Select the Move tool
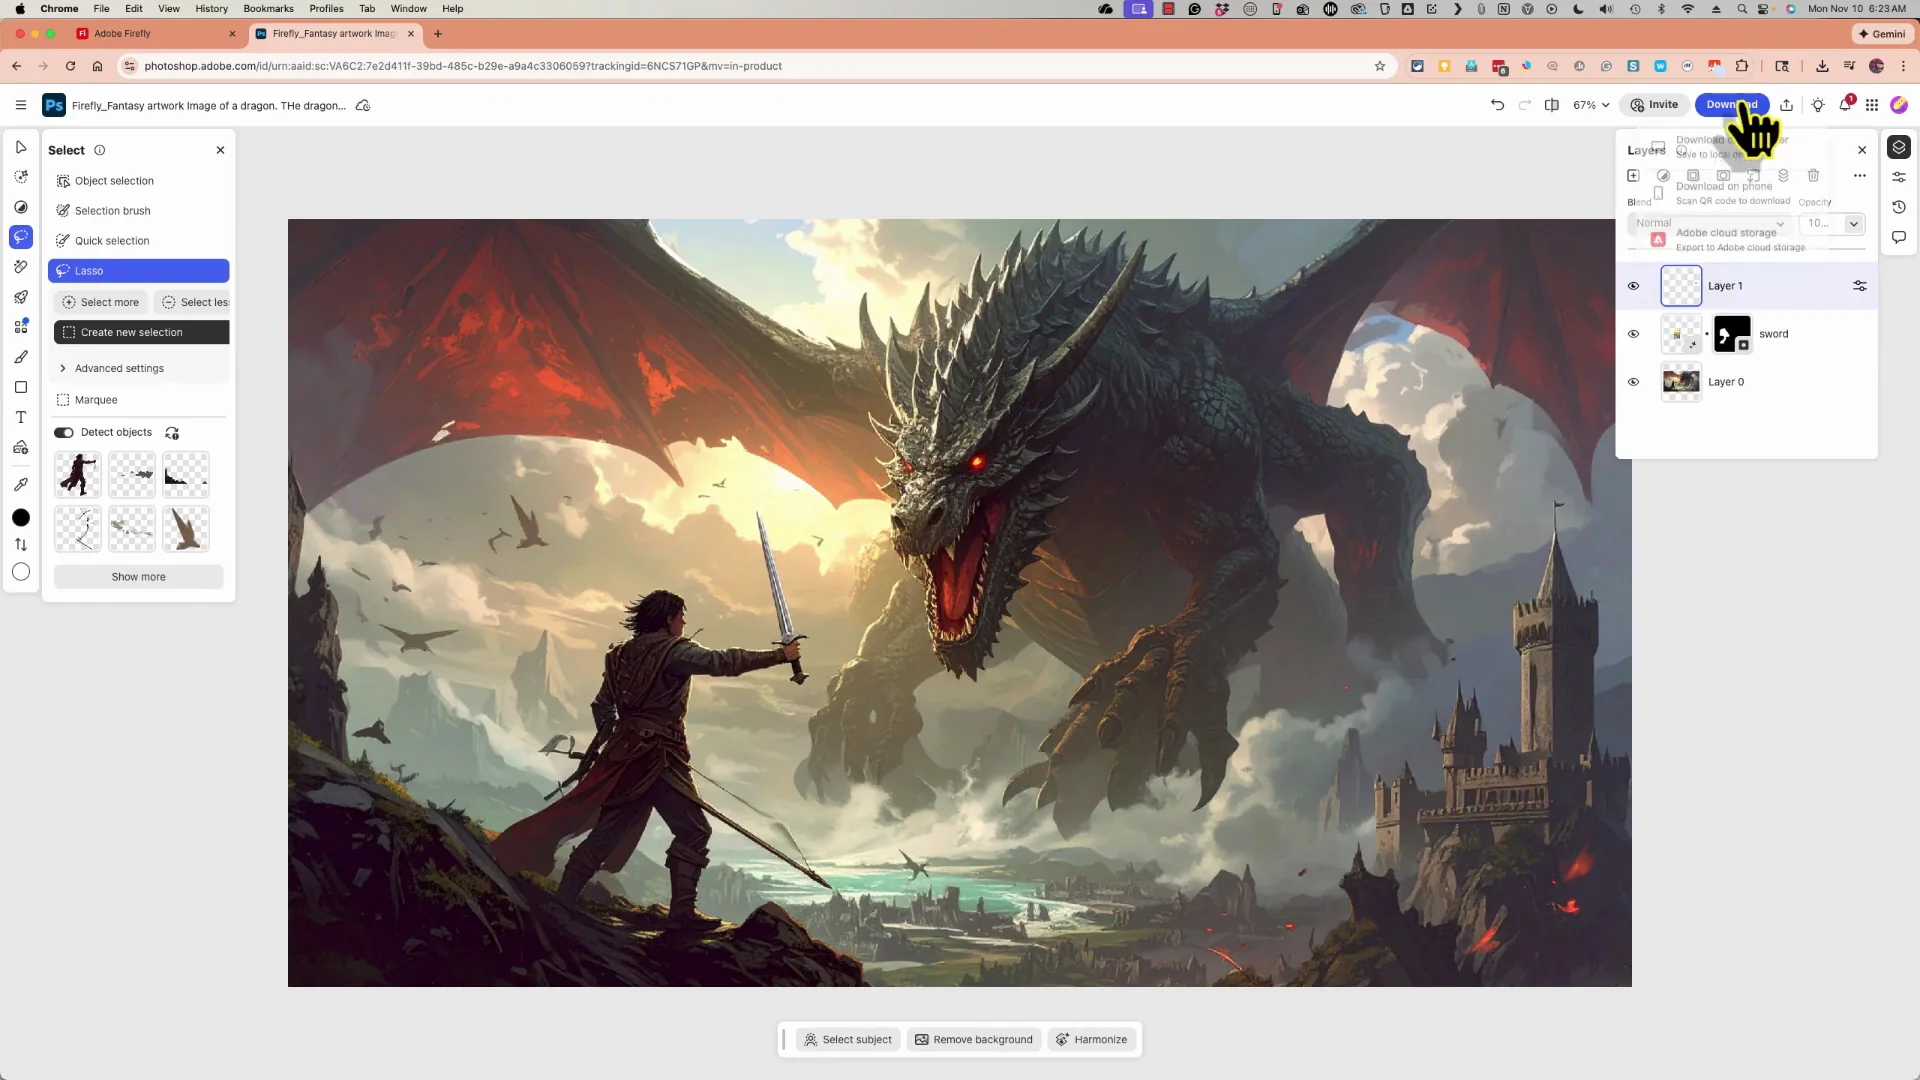This screenshot has height=1080, width=1920. [21, 147]
